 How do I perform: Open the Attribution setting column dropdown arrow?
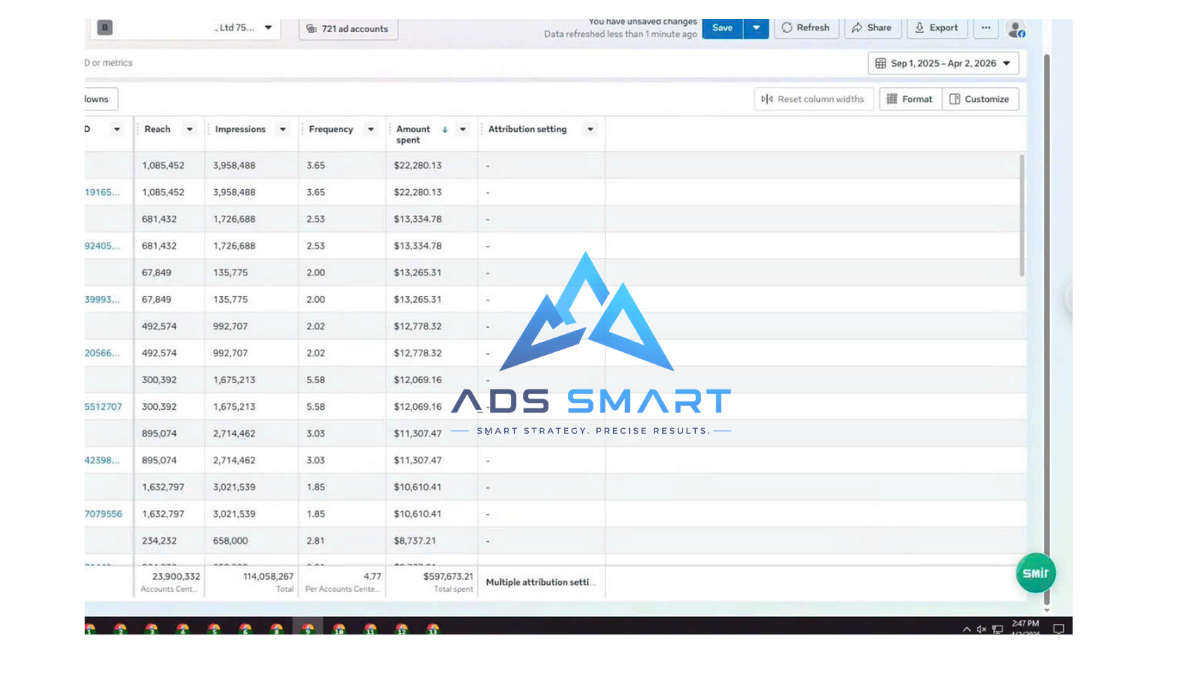[x=590, y=129]
